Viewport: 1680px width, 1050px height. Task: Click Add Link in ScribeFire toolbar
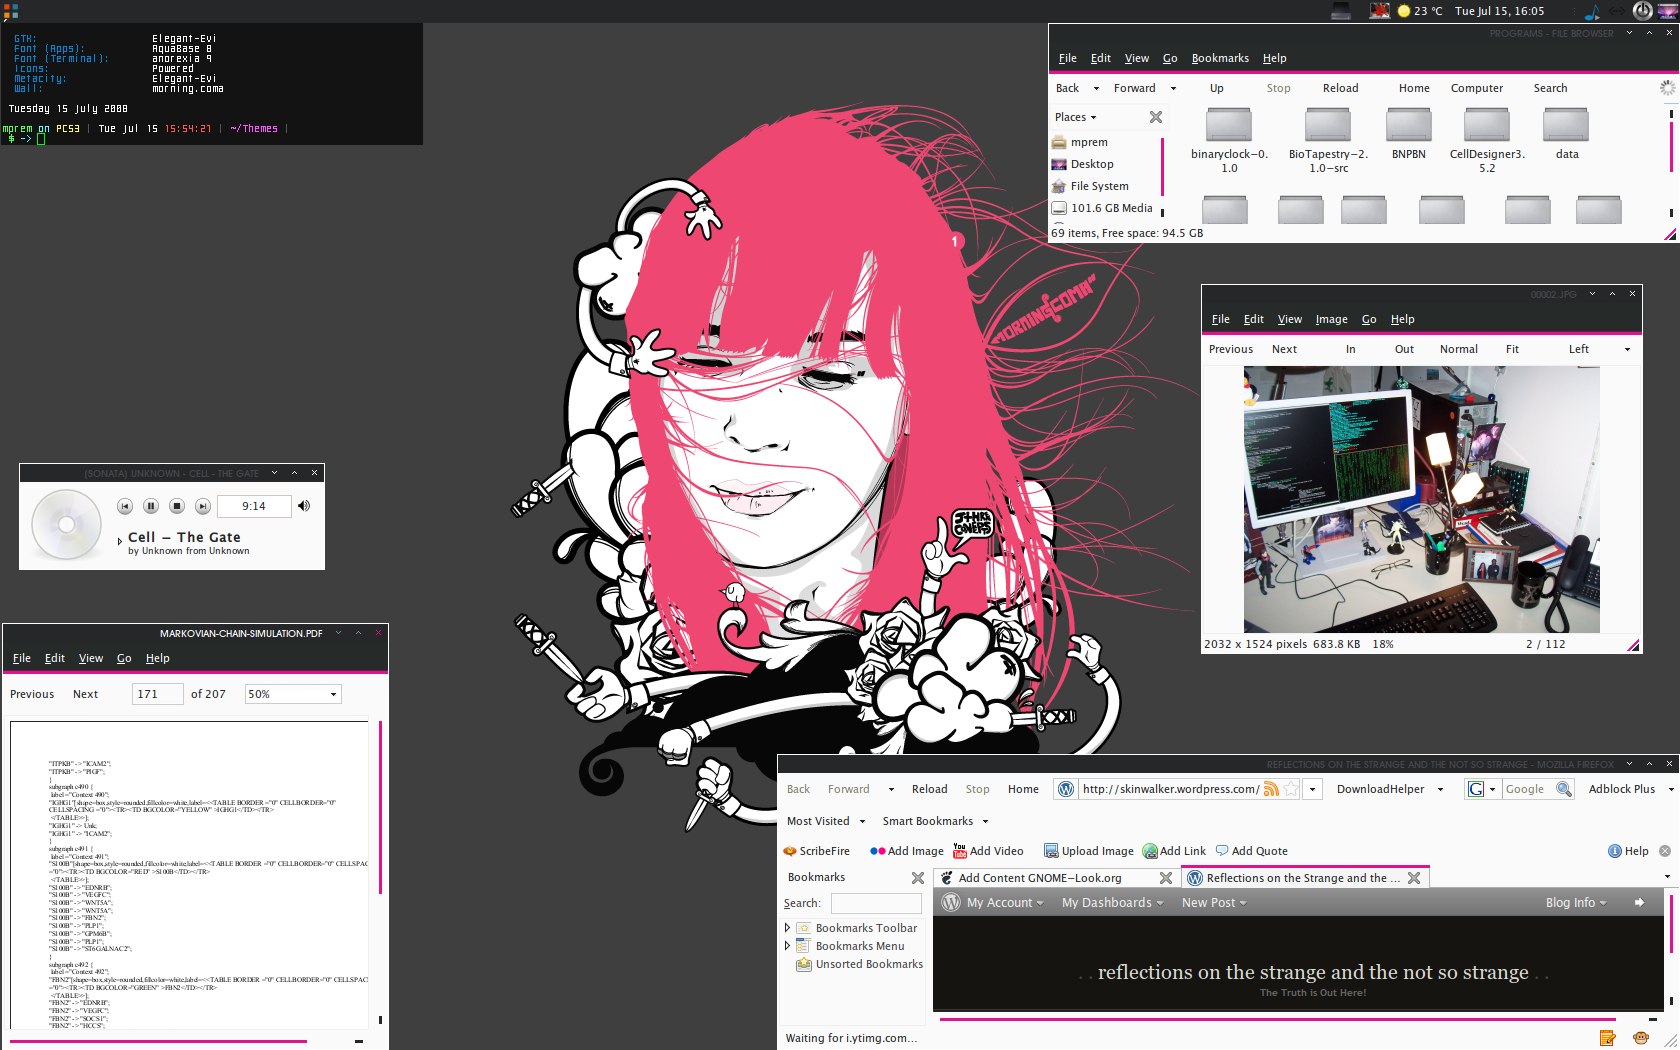(1174, 851)
